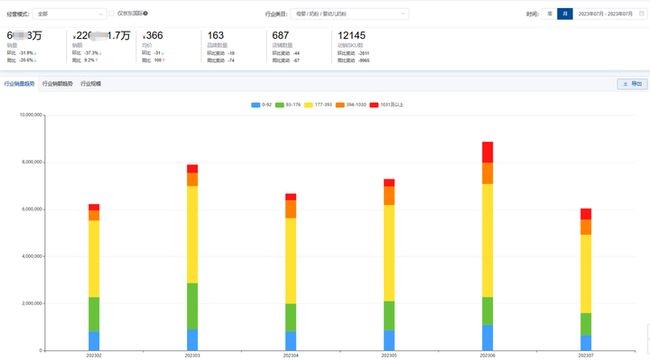Open the 2023年07月 date range field
This screenshot has width=650, height=361.
pyautogui.click(x=609, y=14)
